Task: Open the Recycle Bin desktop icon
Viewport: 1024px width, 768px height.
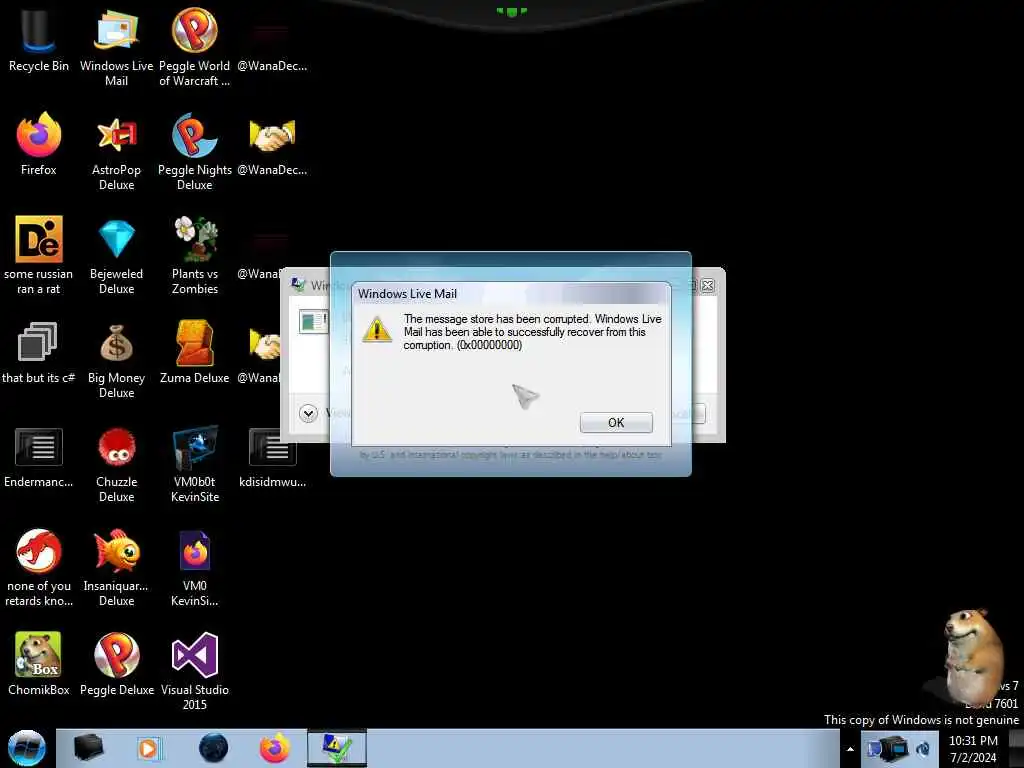Action: (39, 40)
